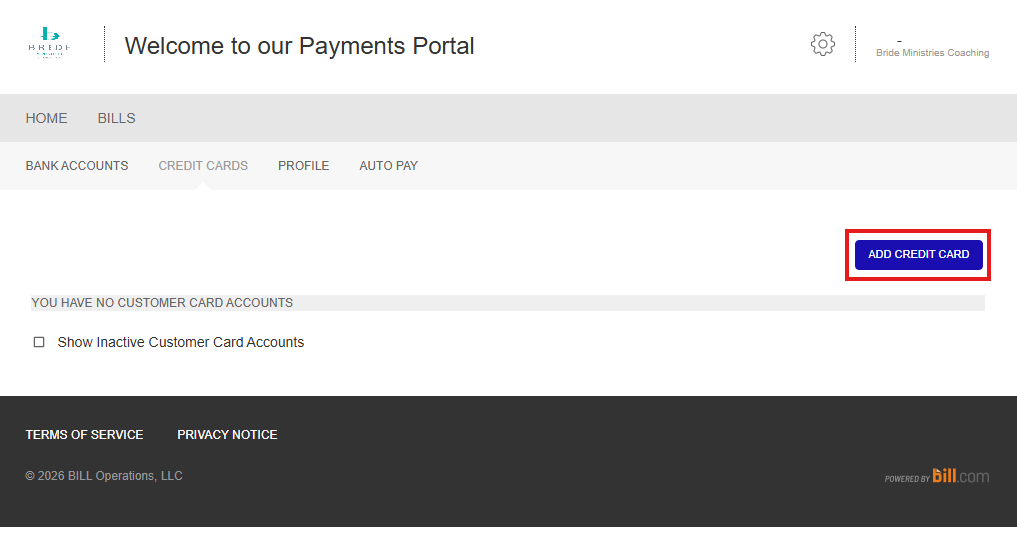Image resolution: width=1017 pixels, height=560 pixels.
Task: Open the TERMS OF SERVICE link
Action: pos(84,435)
